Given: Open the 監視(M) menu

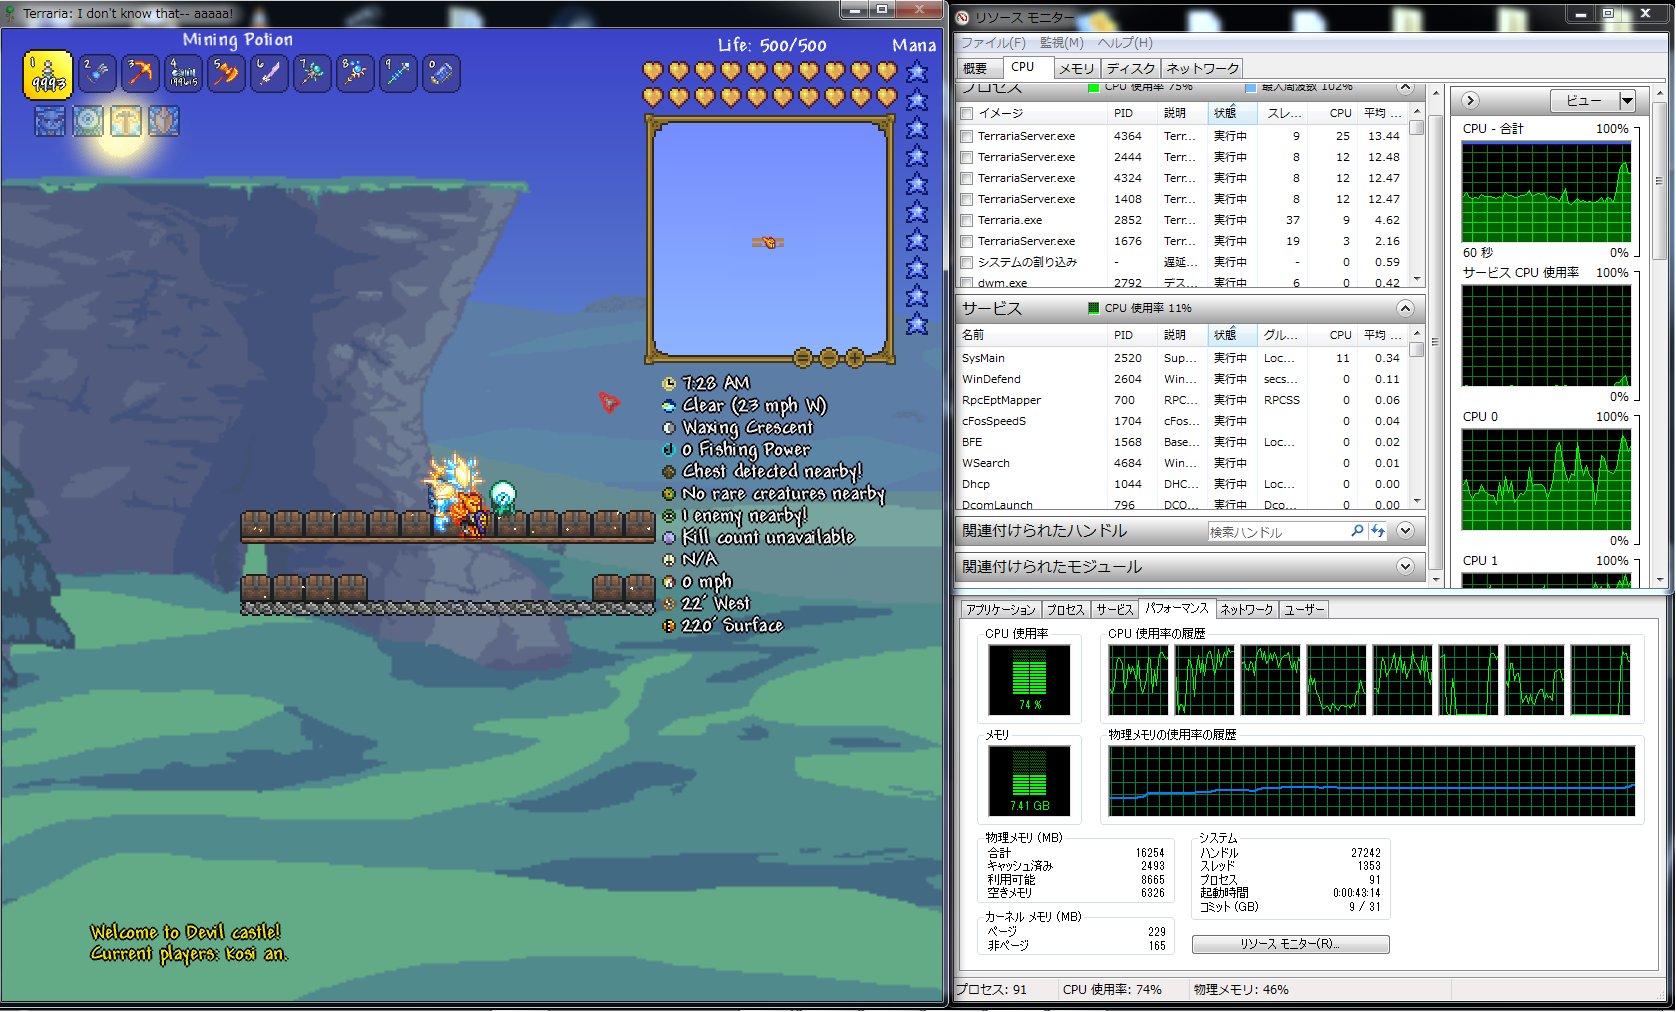Looking at the screenshot, I should [1061, 43].
